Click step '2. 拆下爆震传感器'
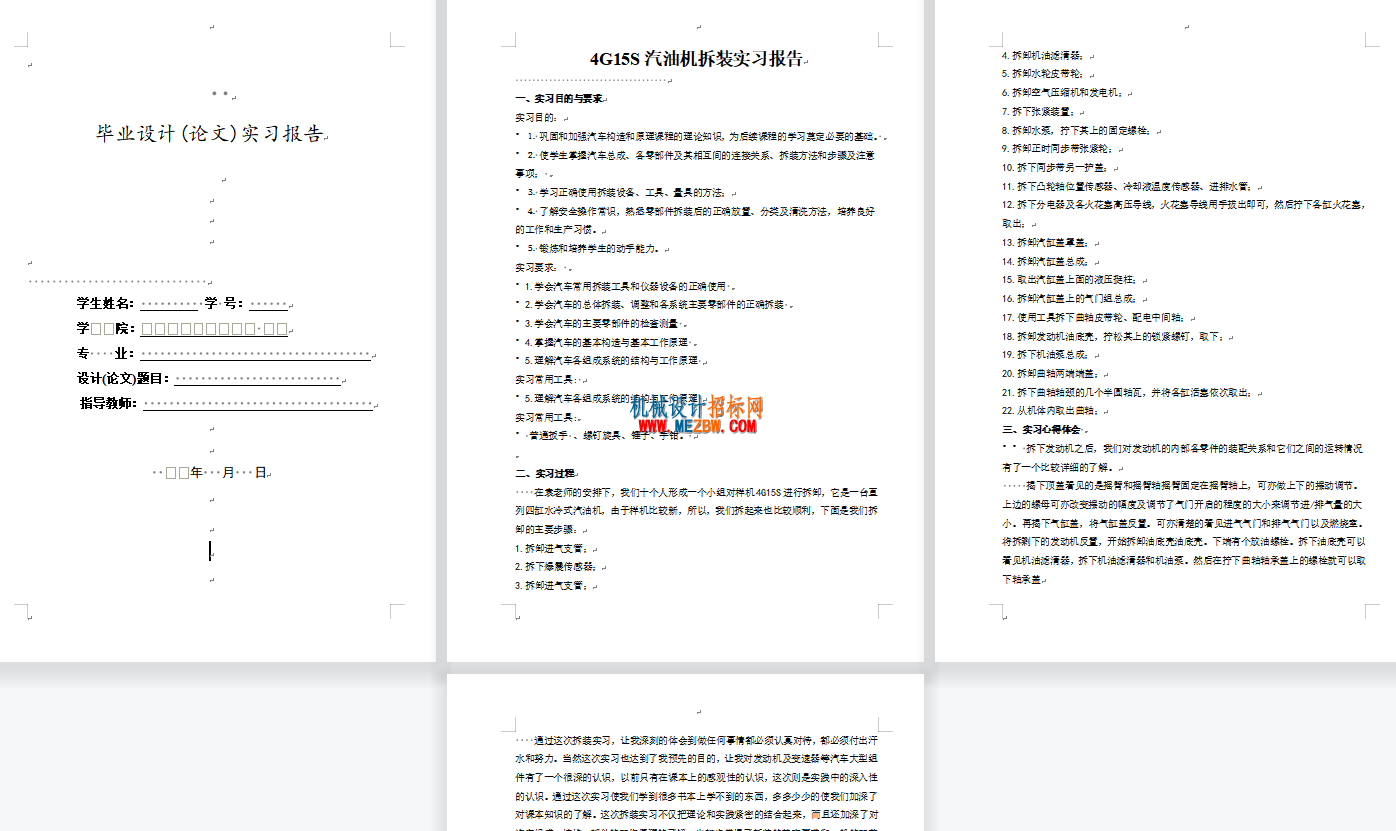Viewport: 1396px width, 831px height. click(555, 566)
